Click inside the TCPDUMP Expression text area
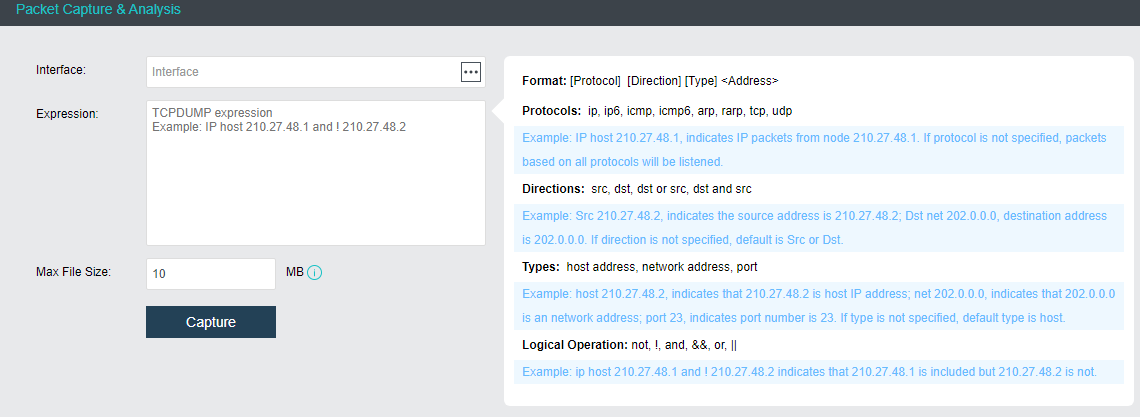 (x=315, y=180)
